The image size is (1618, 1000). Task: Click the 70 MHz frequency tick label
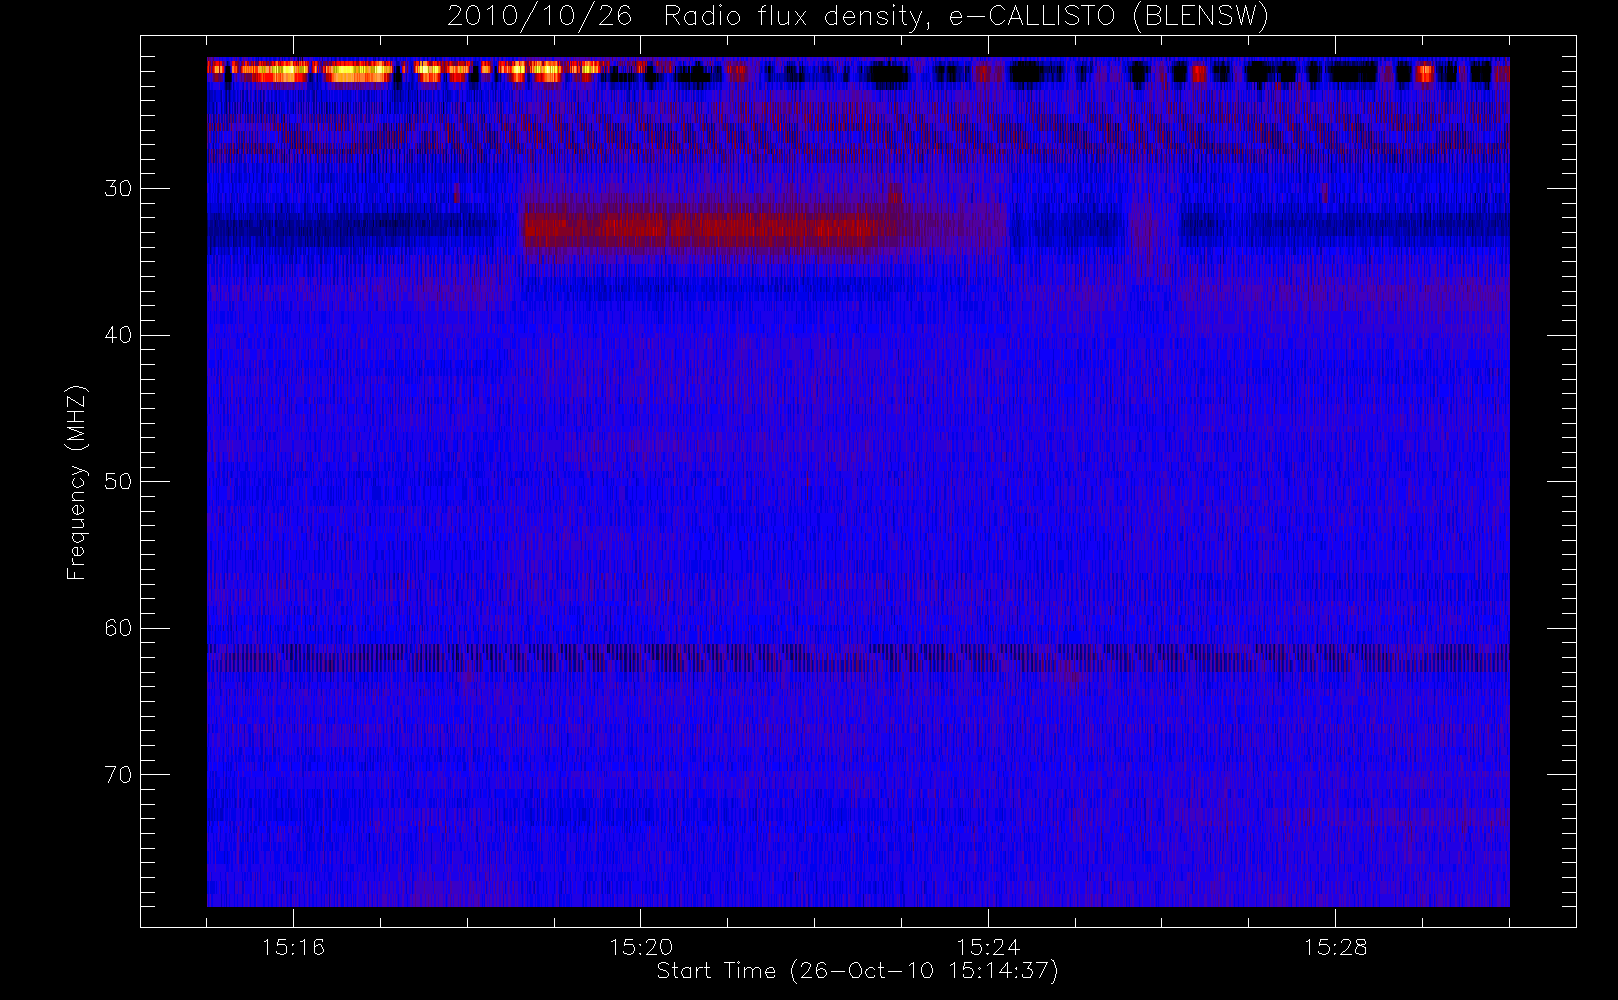118,775
